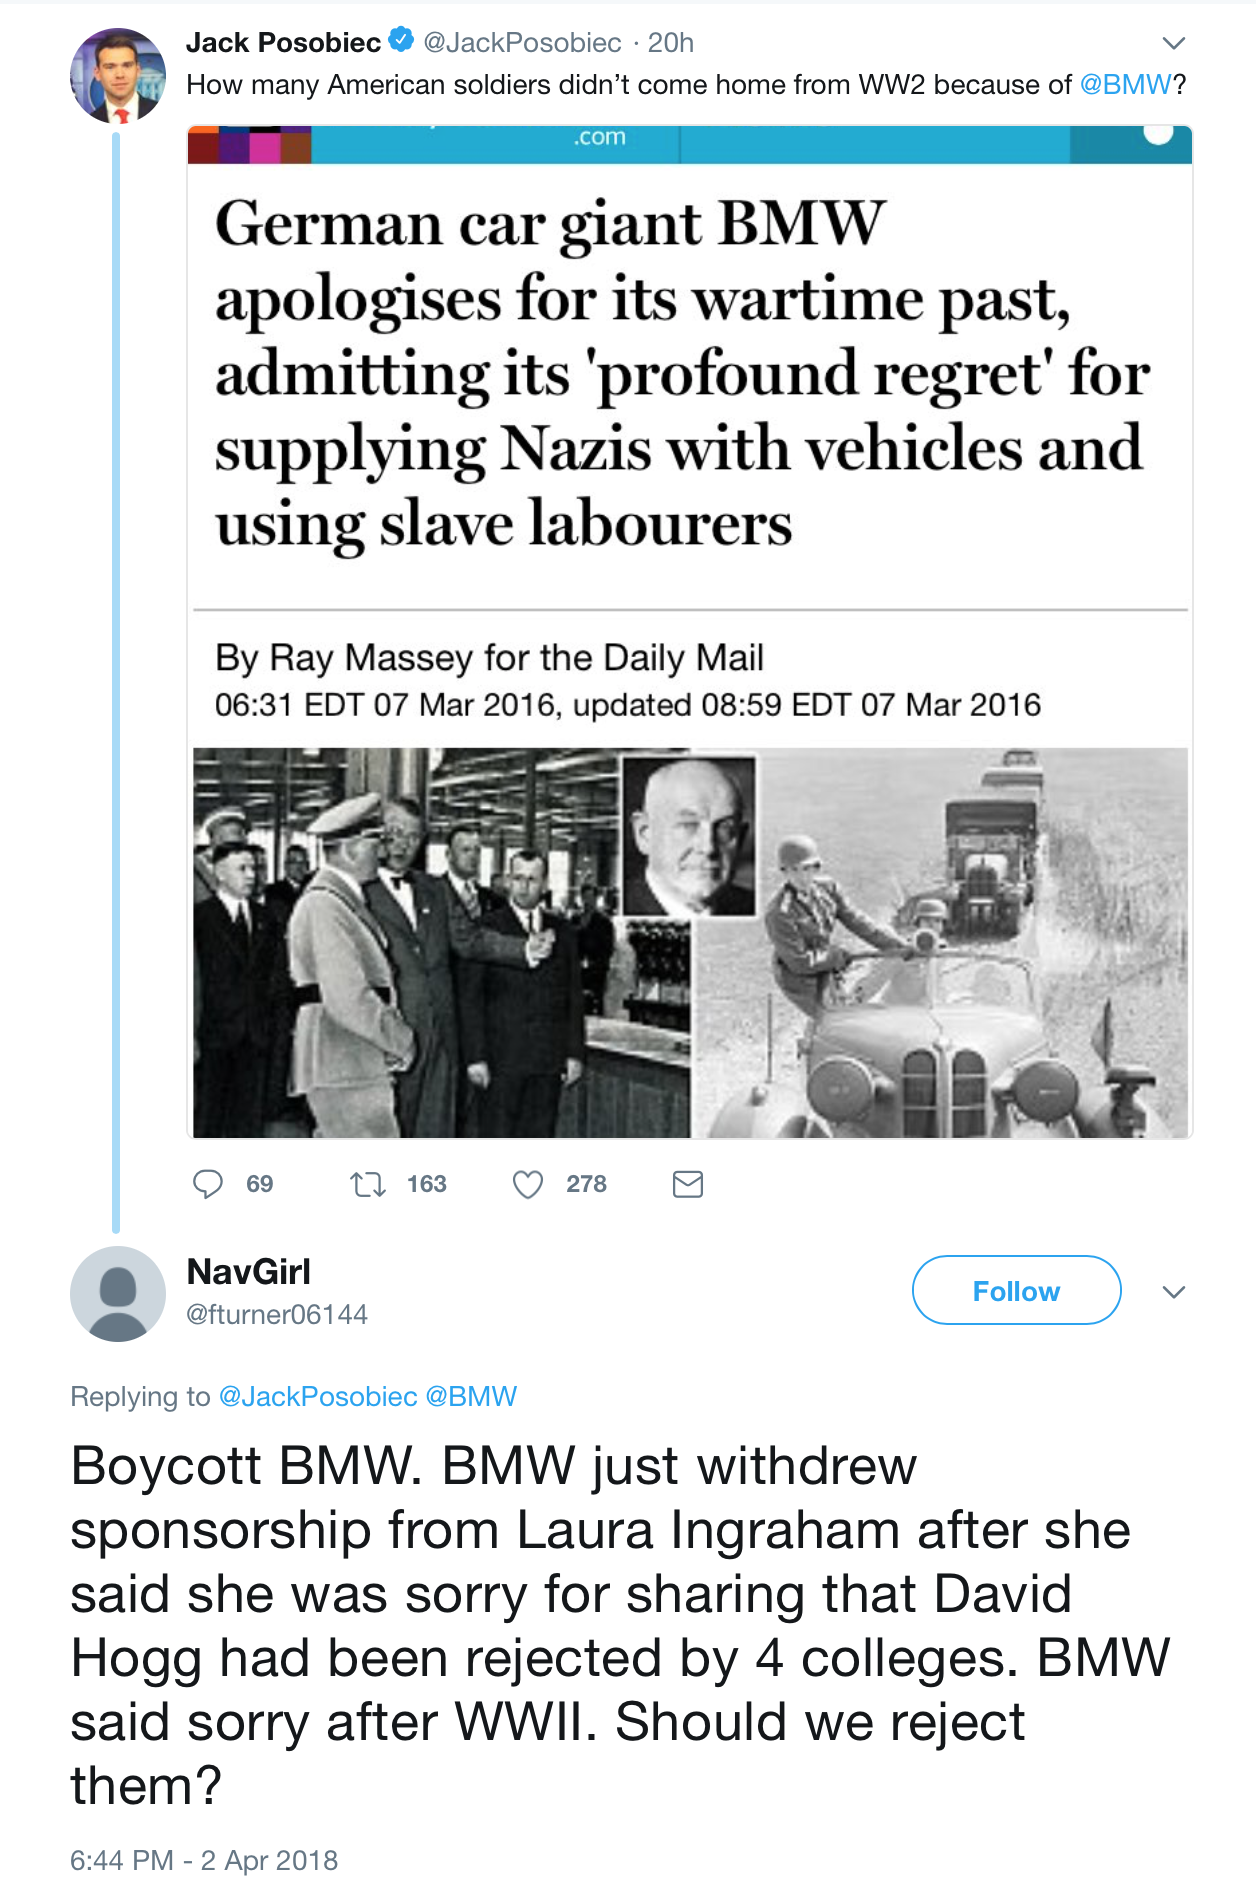Open the NavGirl display name
This screenshot has height=1900, width=1256.
(249, 1272)
